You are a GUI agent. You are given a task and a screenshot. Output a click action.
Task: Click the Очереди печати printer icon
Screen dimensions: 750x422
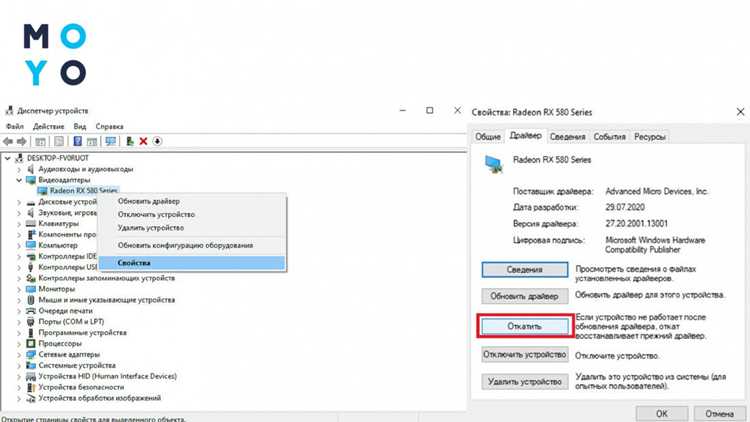pos(31,311)
